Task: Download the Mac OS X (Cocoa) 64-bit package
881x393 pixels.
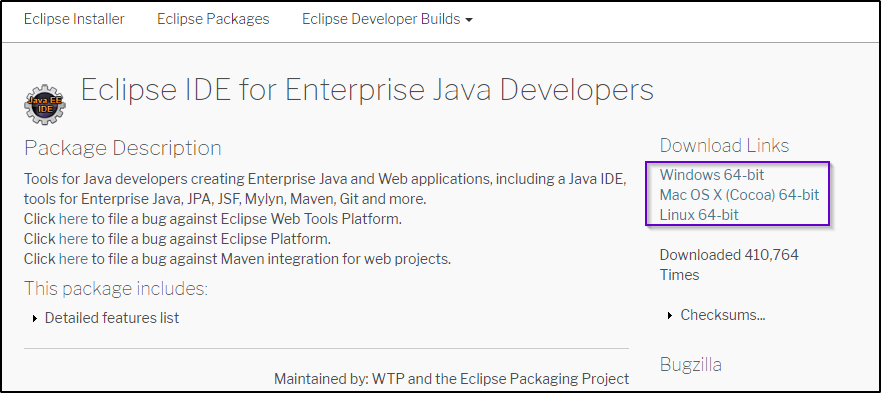Action: [739, 195]
